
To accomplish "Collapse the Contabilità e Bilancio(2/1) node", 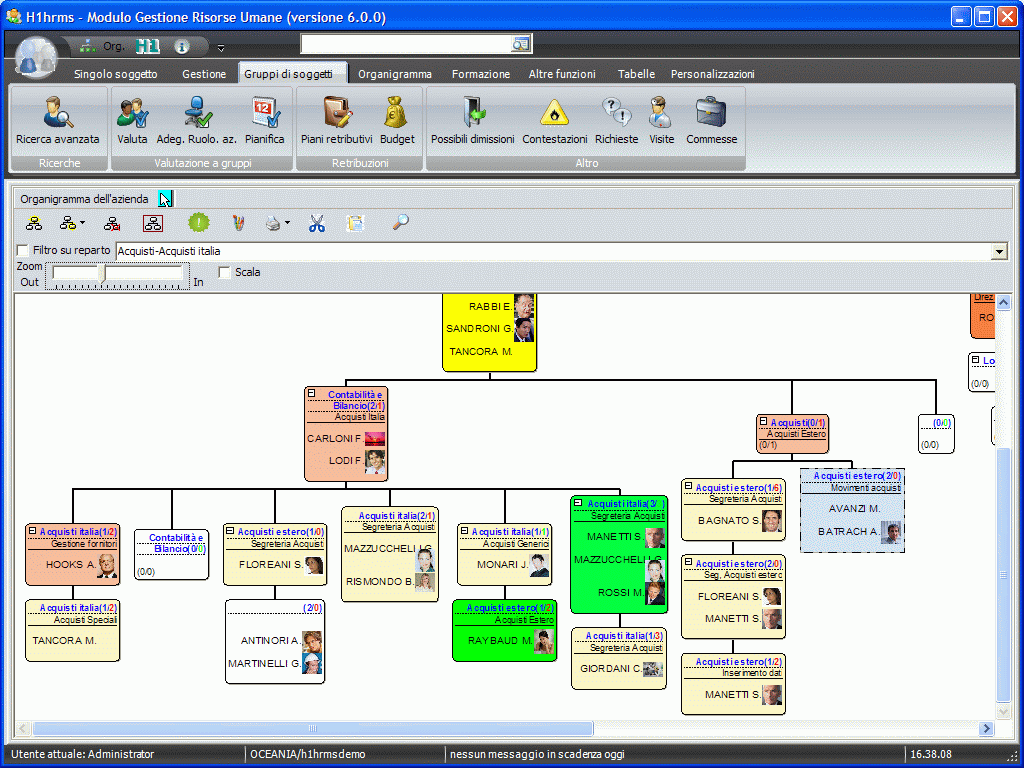I will pyautogui.click(x=312, y=393).
